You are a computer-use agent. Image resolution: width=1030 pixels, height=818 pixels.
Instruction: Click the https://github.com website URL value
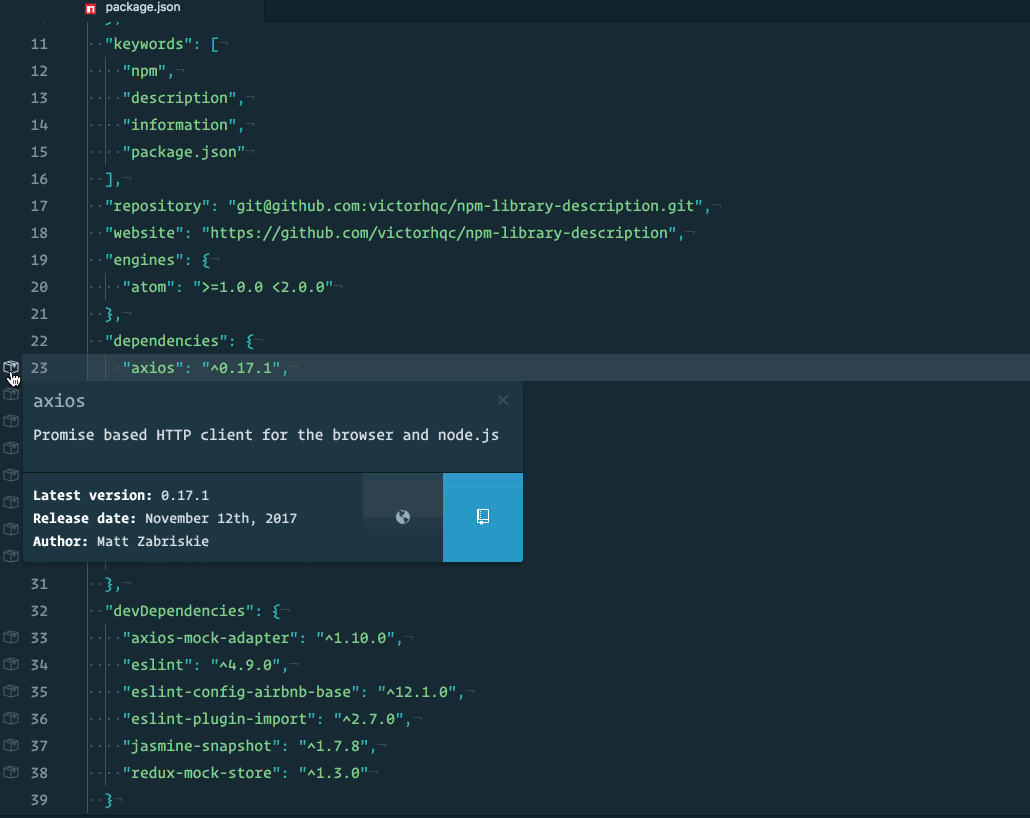[x=439, y=233]
